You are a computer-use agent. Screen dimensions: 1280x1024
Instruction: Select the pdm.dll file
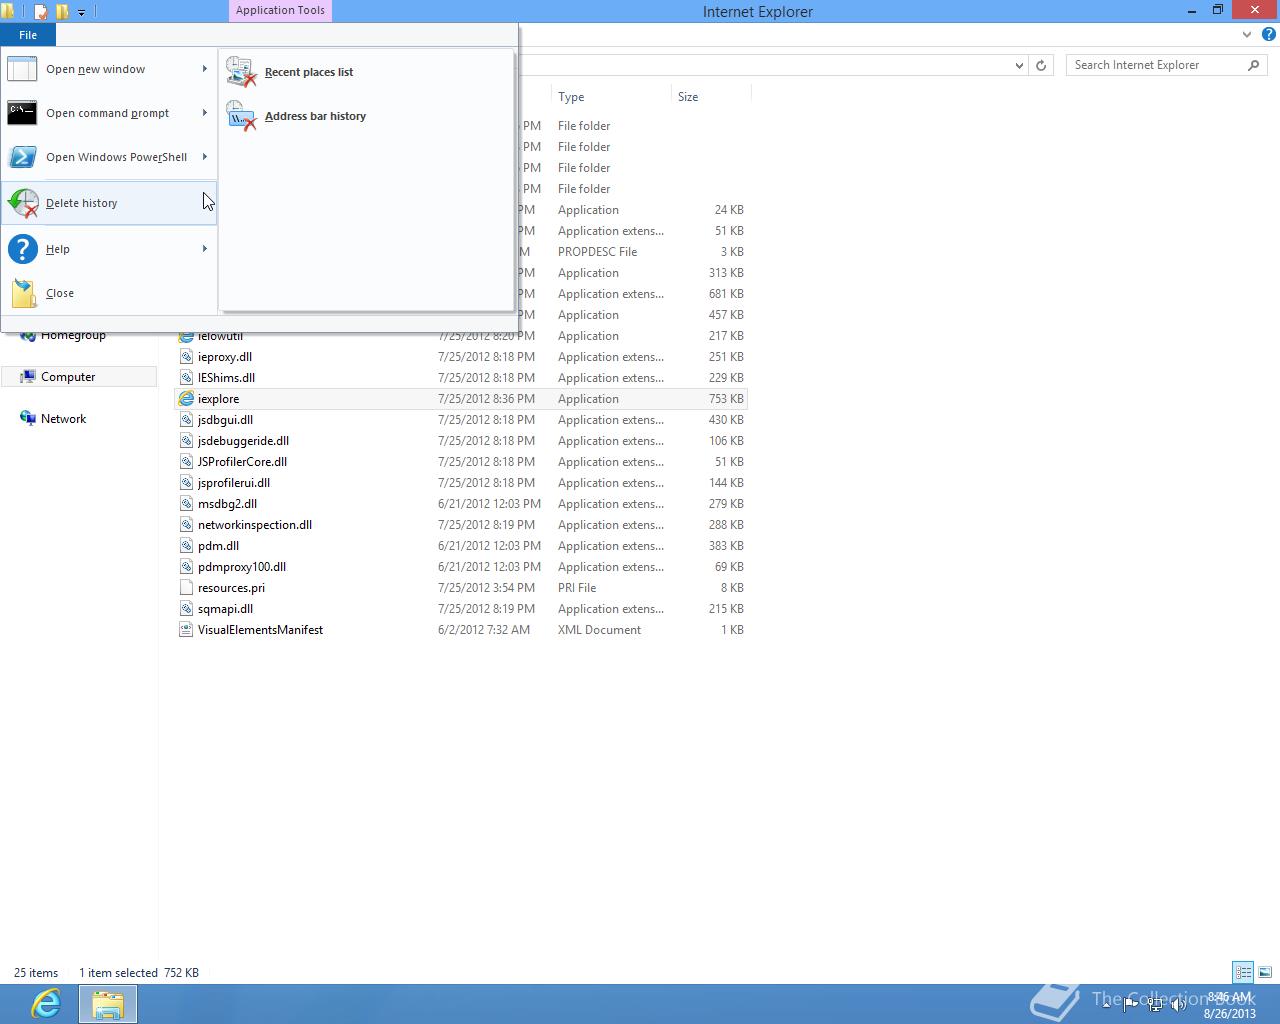coord(218,546)
